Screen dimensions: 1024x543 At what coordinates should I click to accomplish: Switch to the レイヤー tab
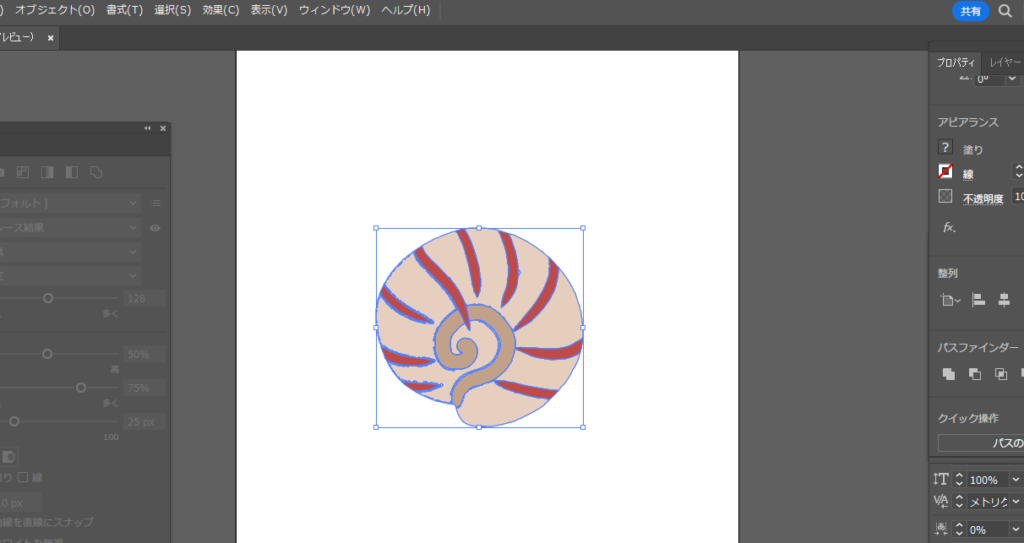pyautogui.click(x=1005, y=62)
